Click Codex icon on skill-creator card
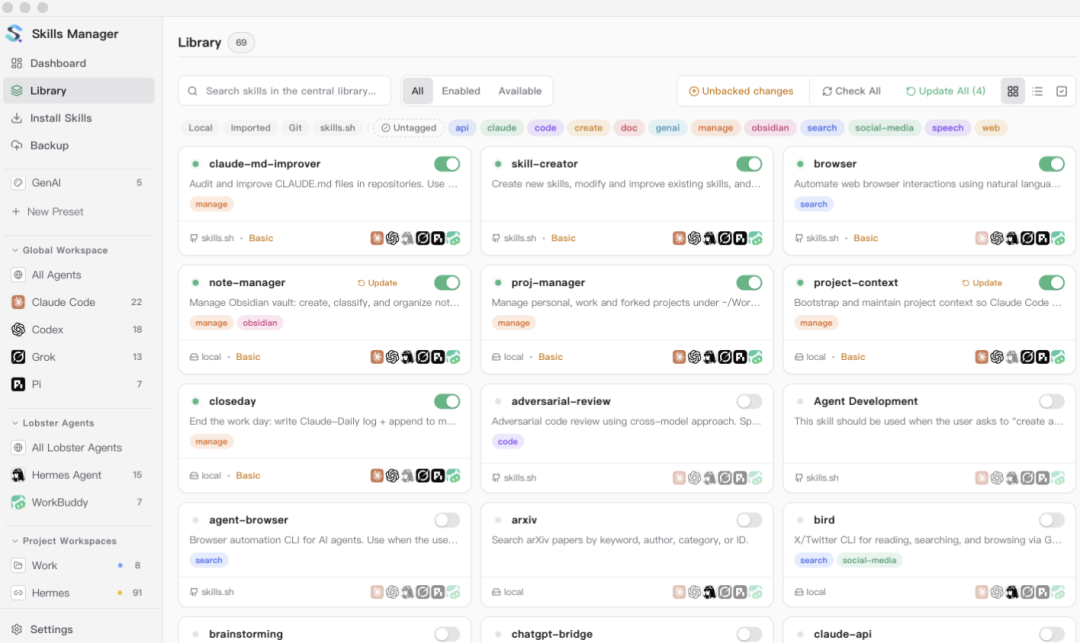 click(x=694, y=238)
